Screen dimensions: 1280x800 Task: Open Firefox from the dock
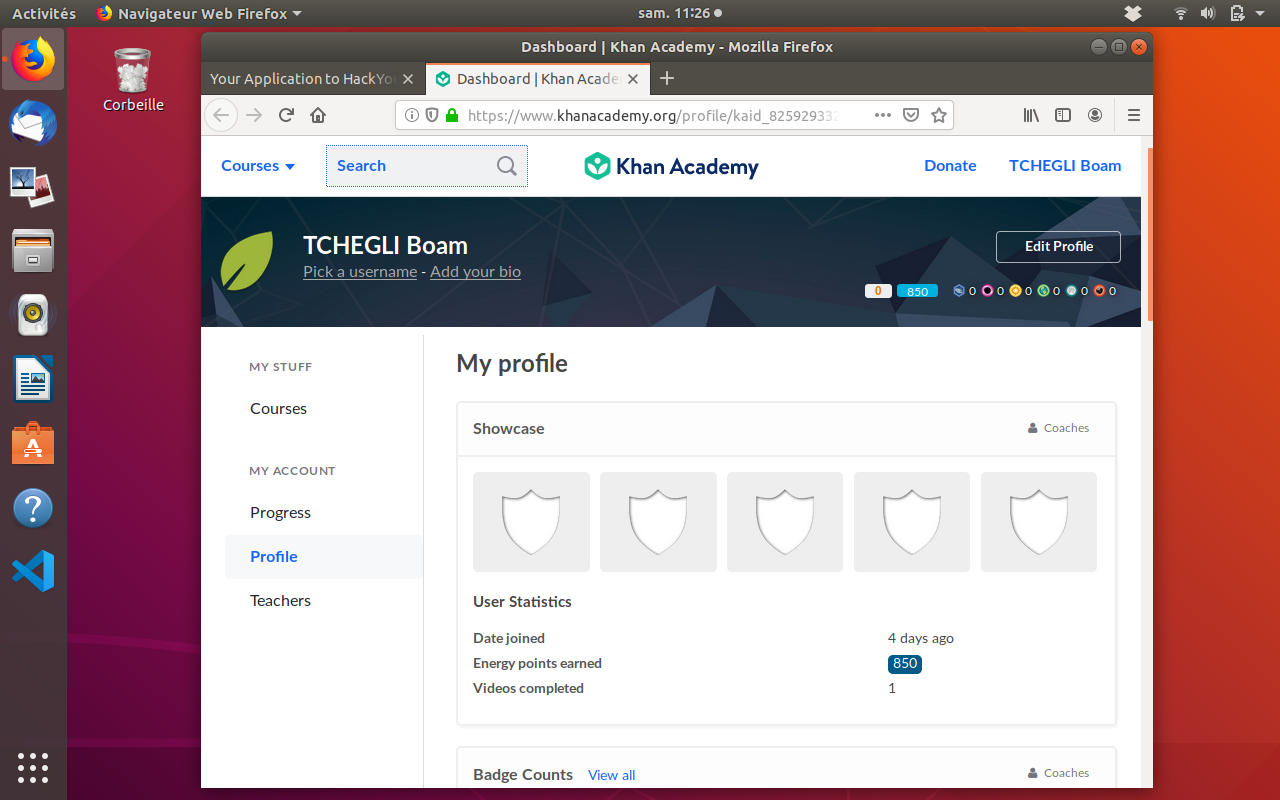coord(33,60)
